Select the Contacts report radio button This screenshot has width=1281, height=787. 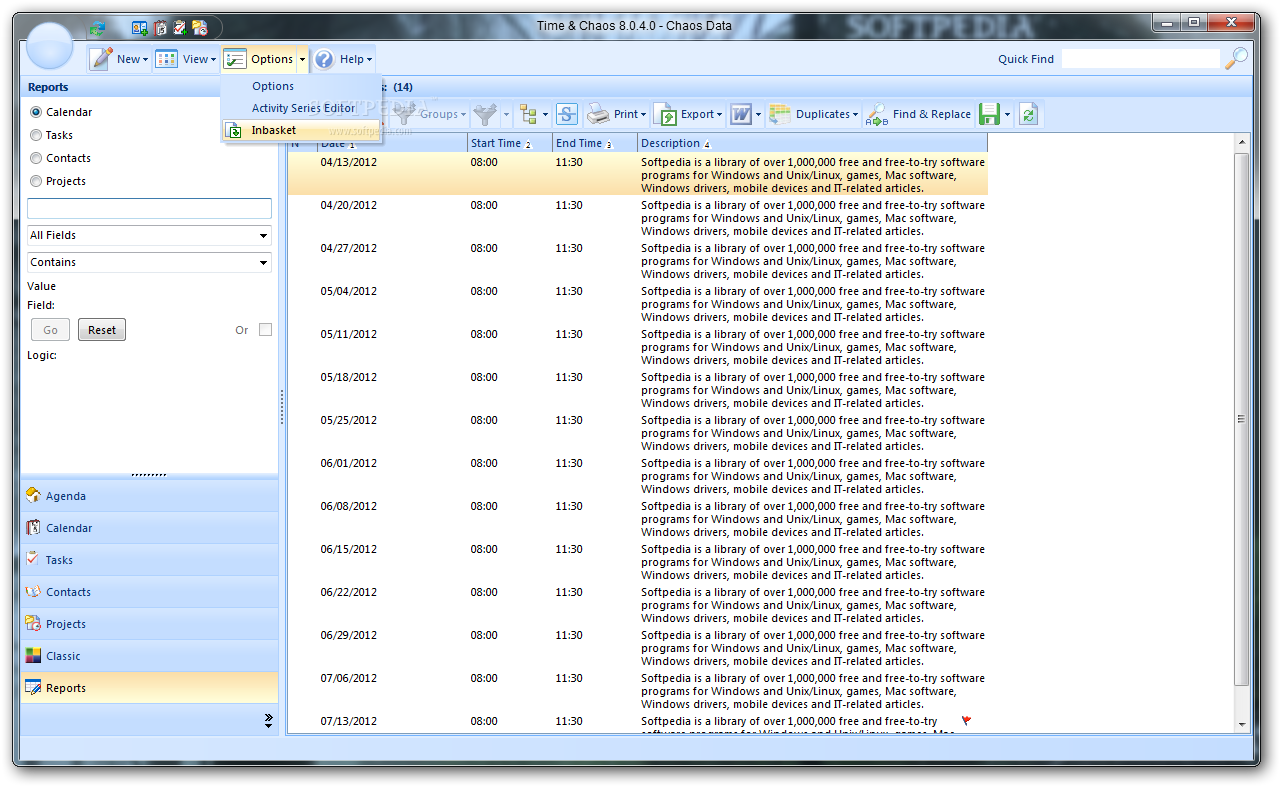pos(36,158)
